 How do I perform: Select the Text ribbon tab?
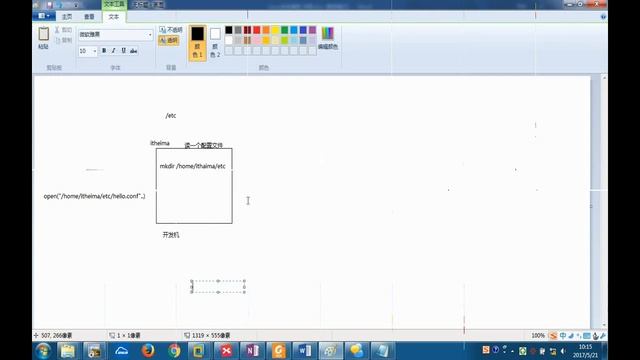pos(113,16)
